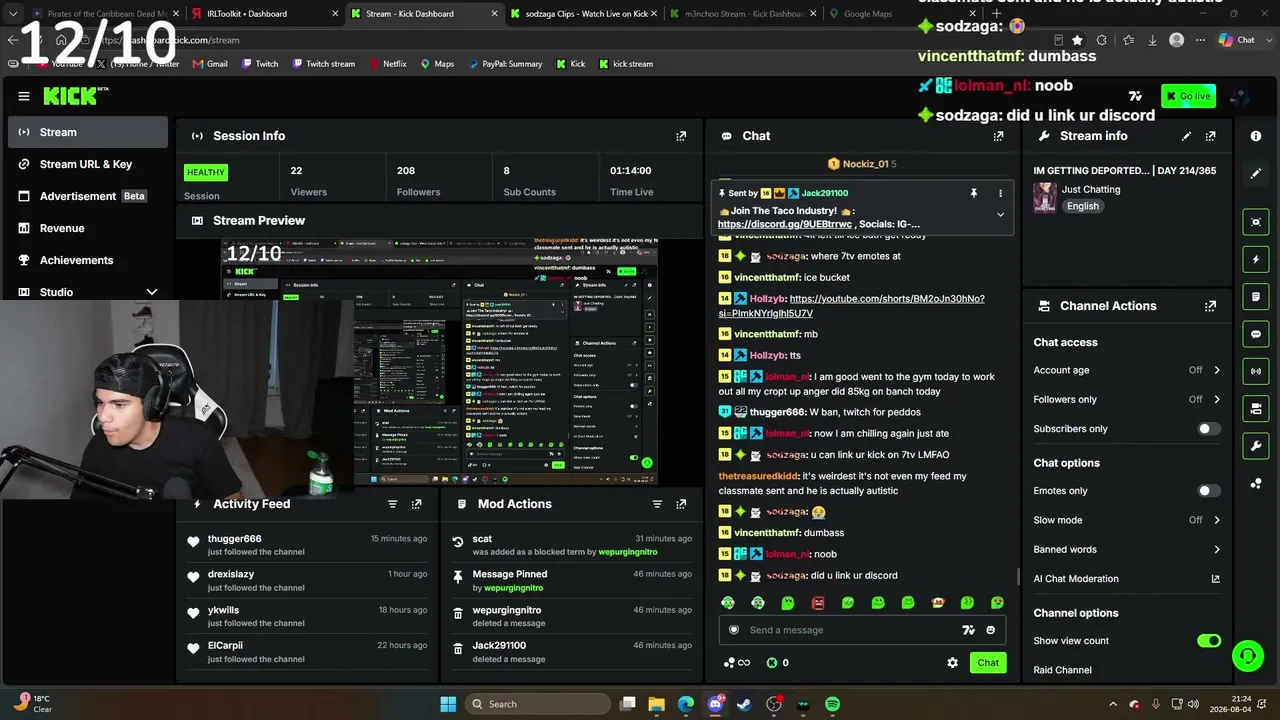Open the emoji picker in chat input
The width and height of the screenshot is (1280, 720).
click(x=991, y=630)
